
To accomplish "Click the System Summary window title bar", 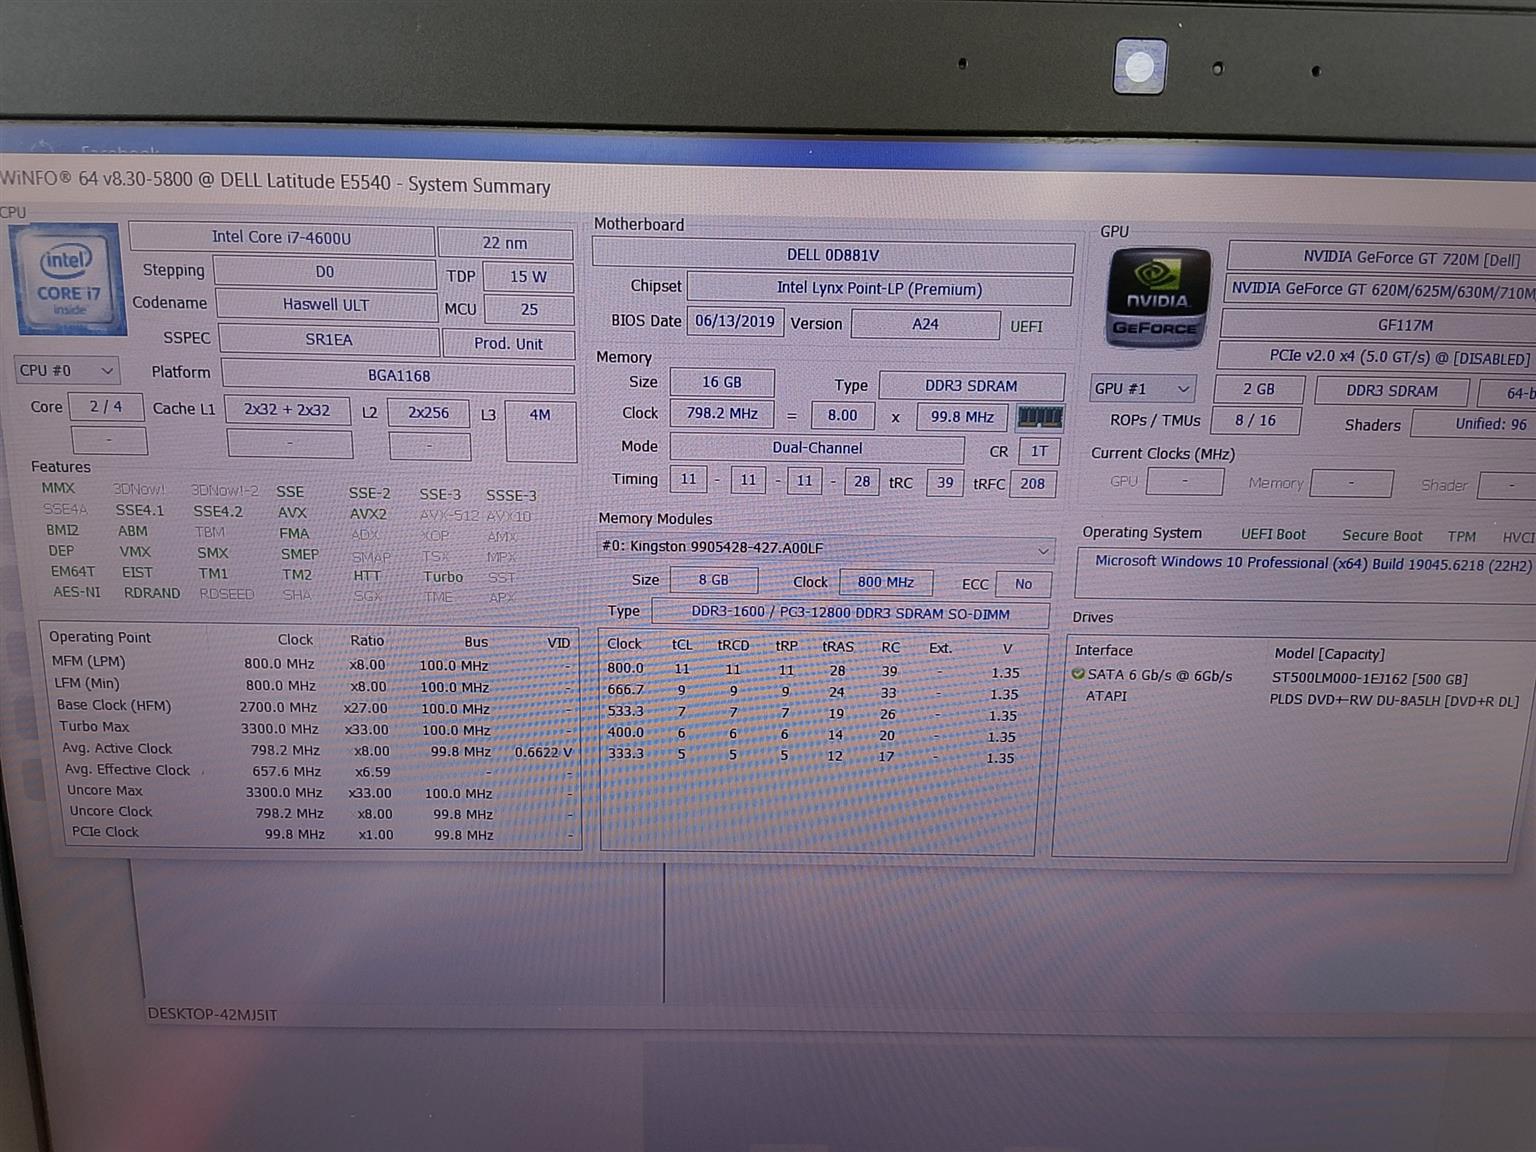I will 700,183.
